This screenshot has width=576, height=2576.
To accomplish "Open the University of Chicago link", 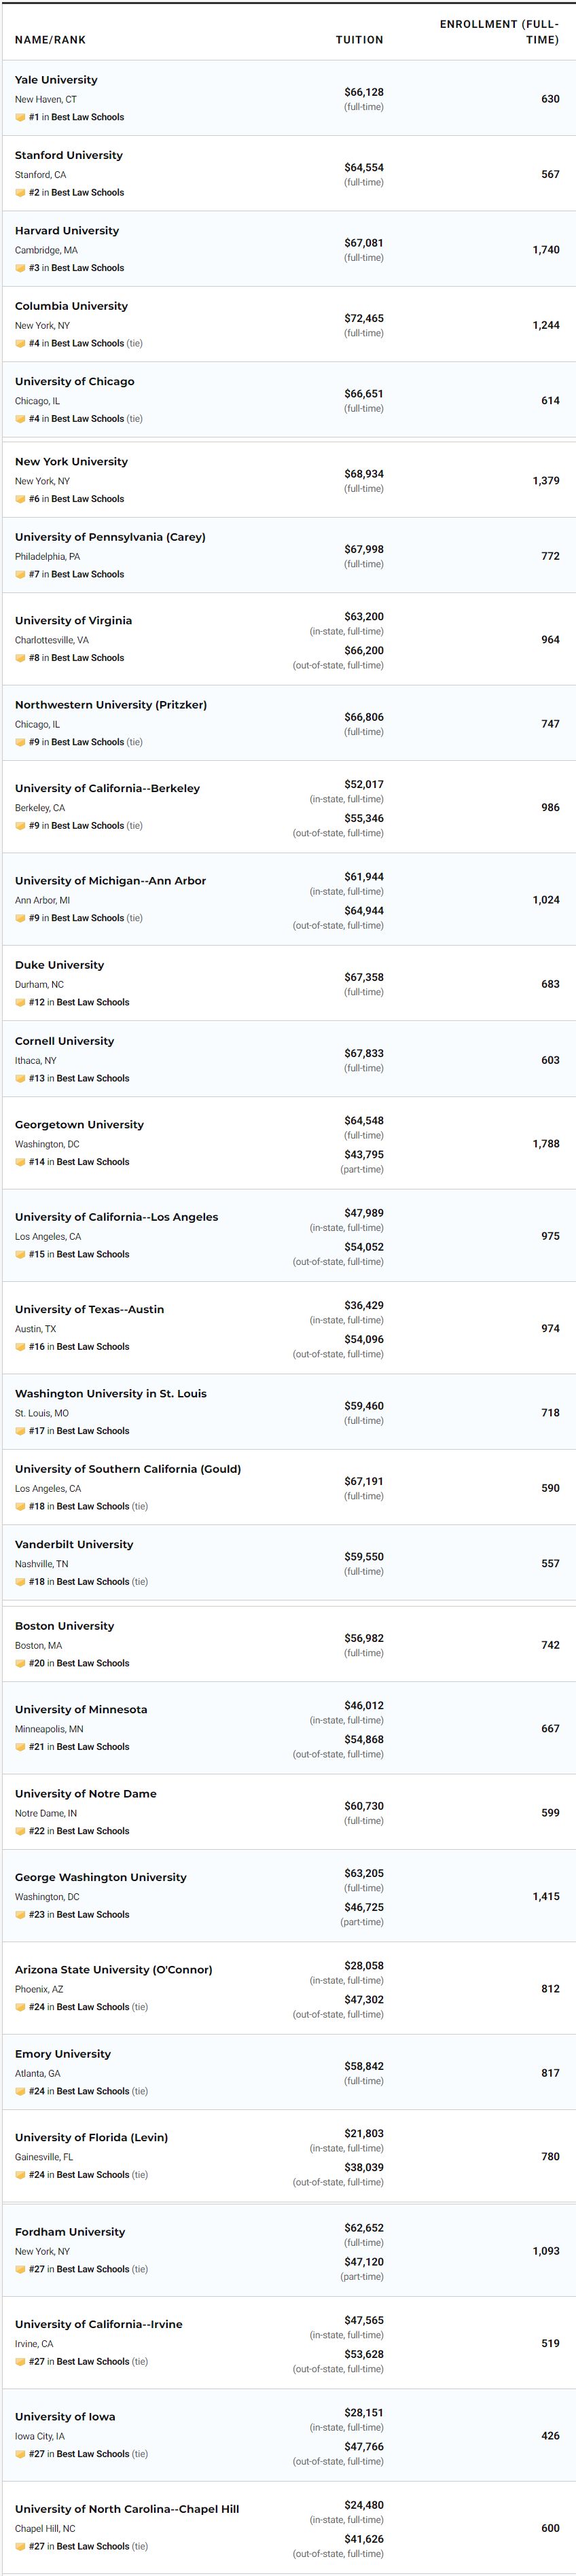I will click(74, 381).
